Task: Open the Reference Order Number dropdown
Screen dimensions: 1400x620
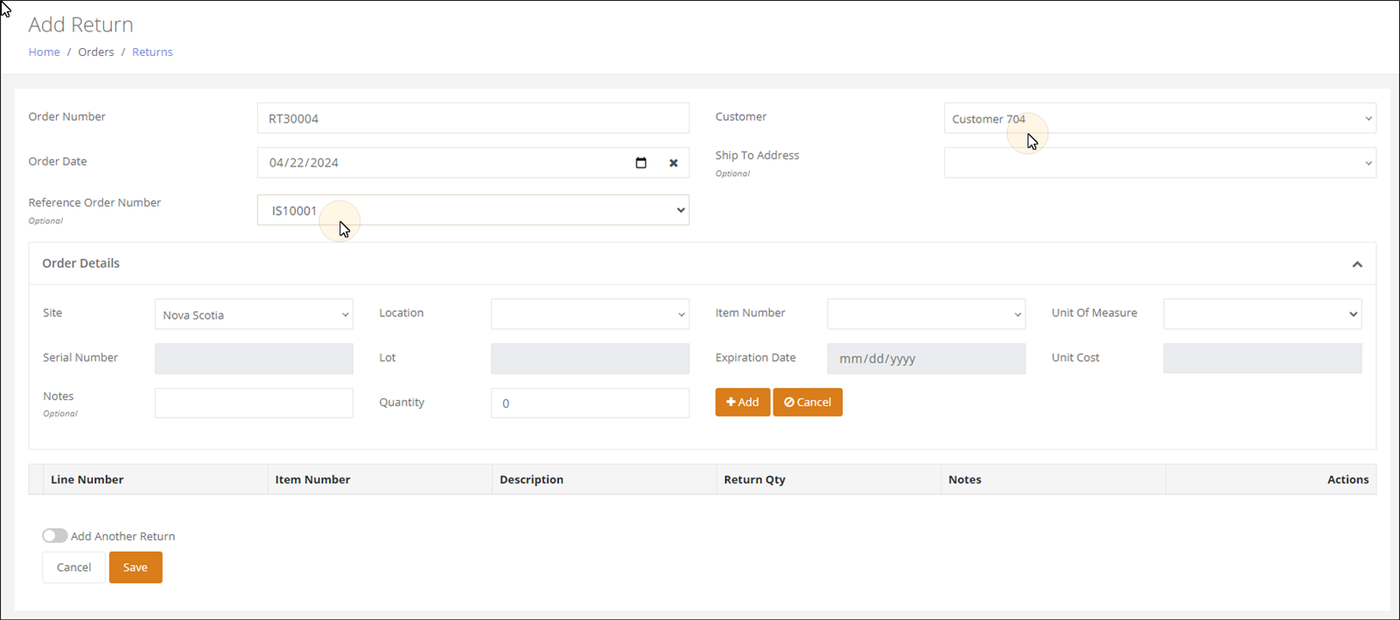Action: coord(473,210)
